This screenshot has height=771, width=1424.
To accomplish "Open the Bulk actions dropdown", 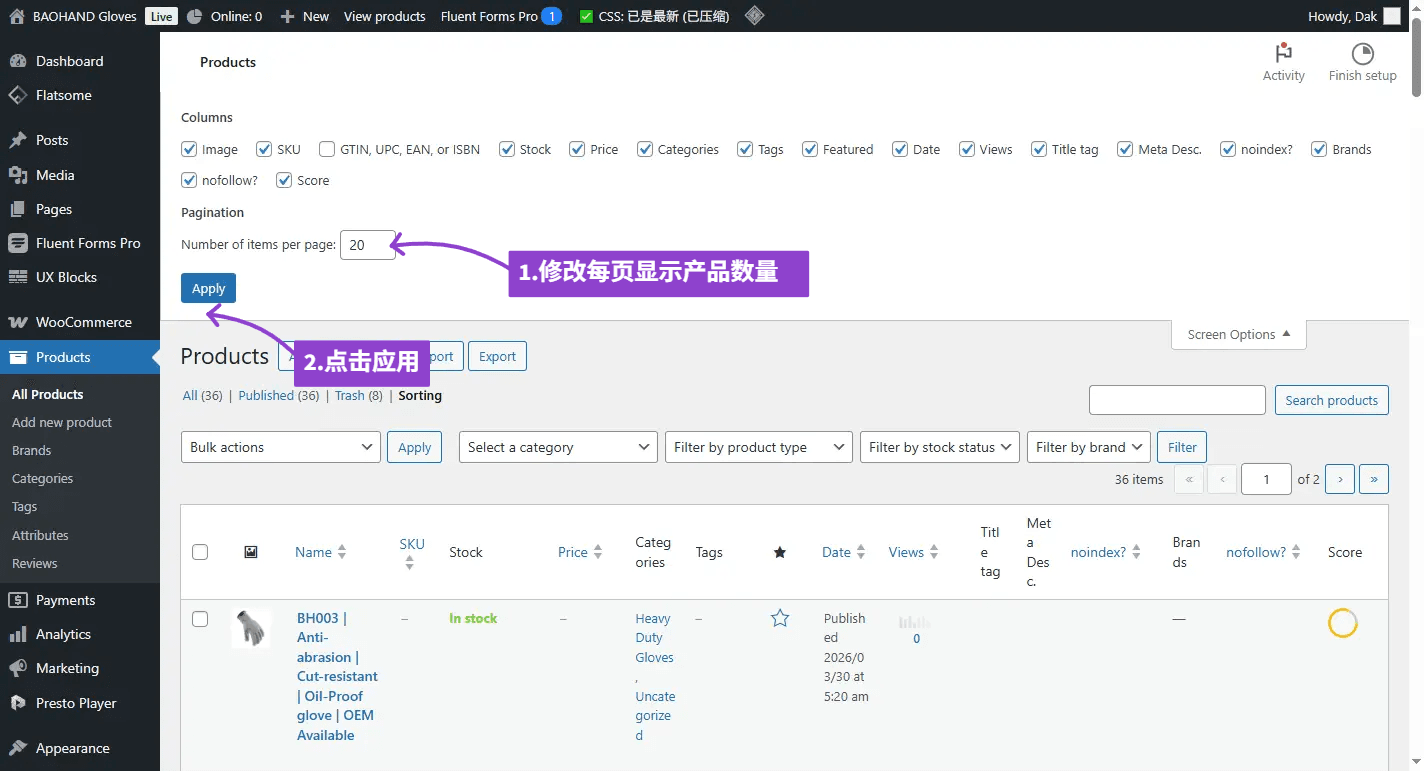I will tap(280, 448).
